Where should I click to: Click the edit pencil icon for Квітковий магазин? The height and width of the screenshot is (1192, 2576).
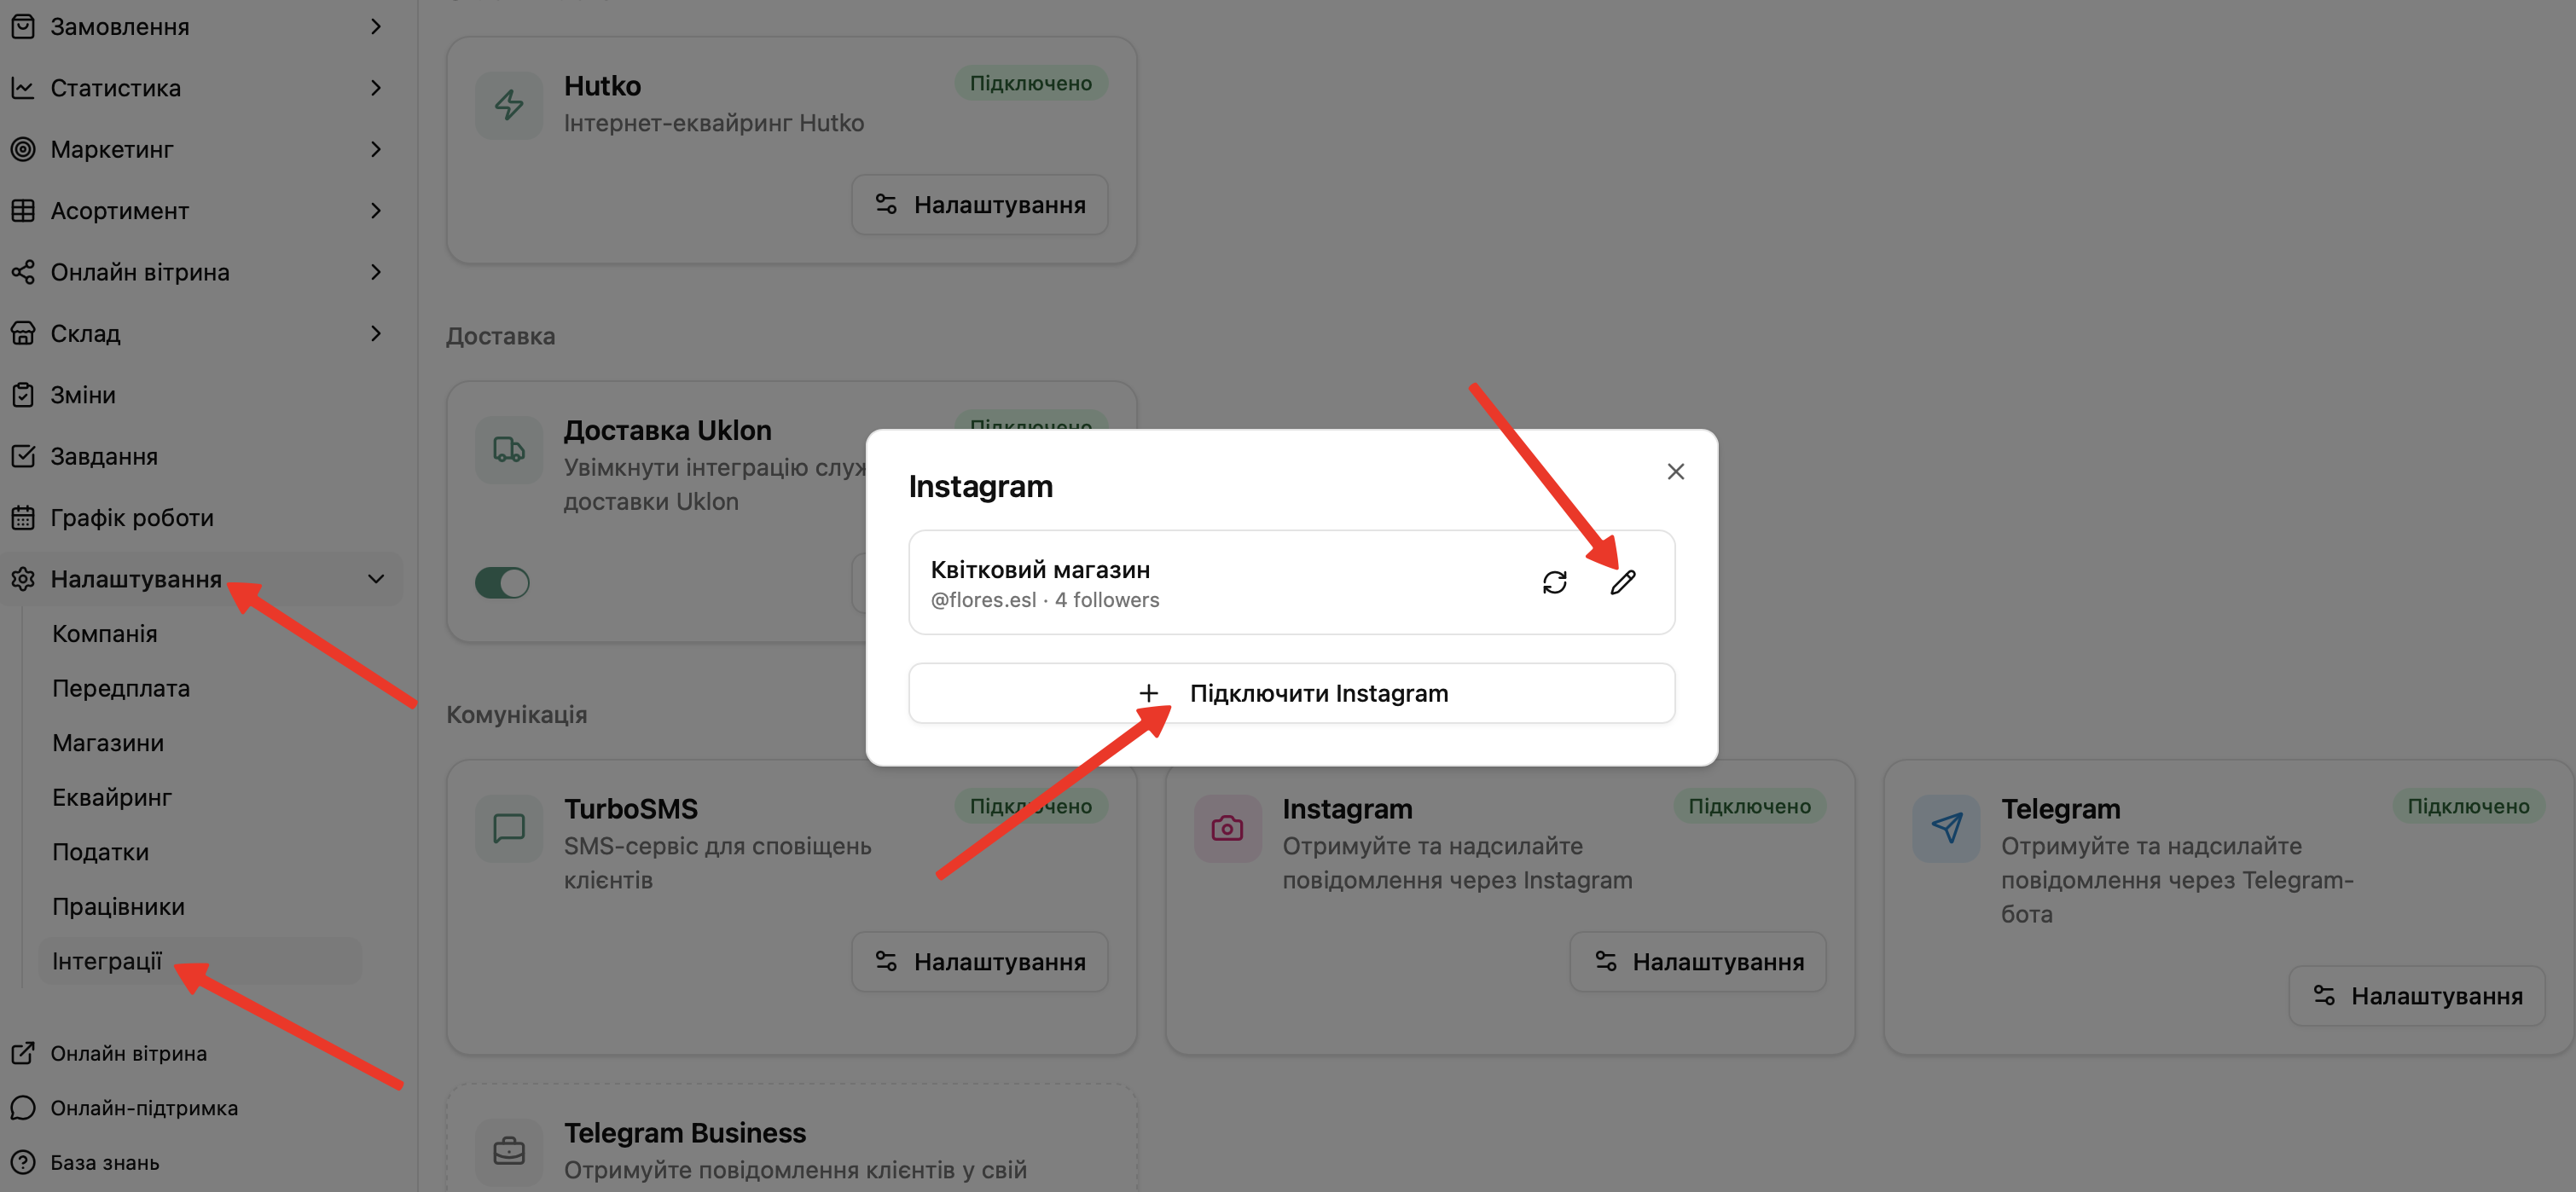[1622, 582]
